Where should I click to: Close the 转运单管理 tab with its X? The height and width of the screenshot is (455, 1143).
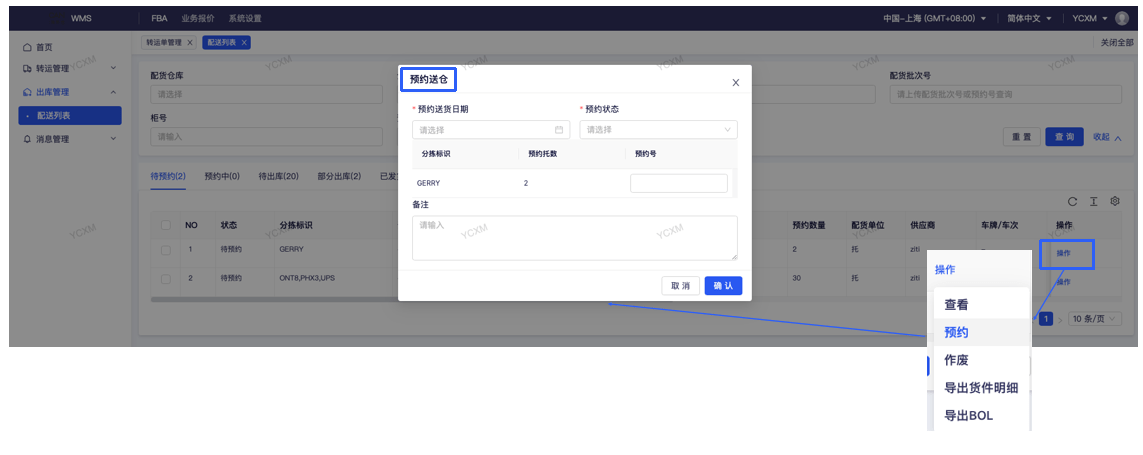click(x=190, y=42)
